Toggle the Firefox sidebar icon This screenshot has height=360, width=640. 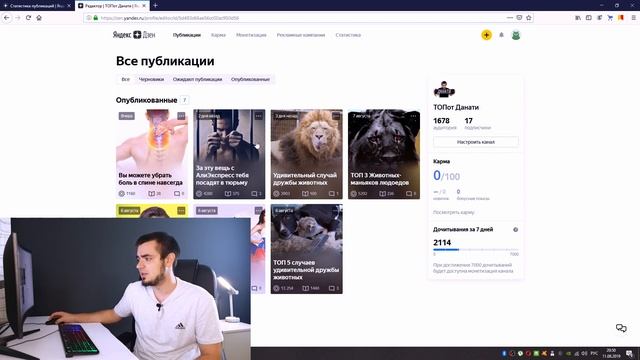[x=589, y=18]
